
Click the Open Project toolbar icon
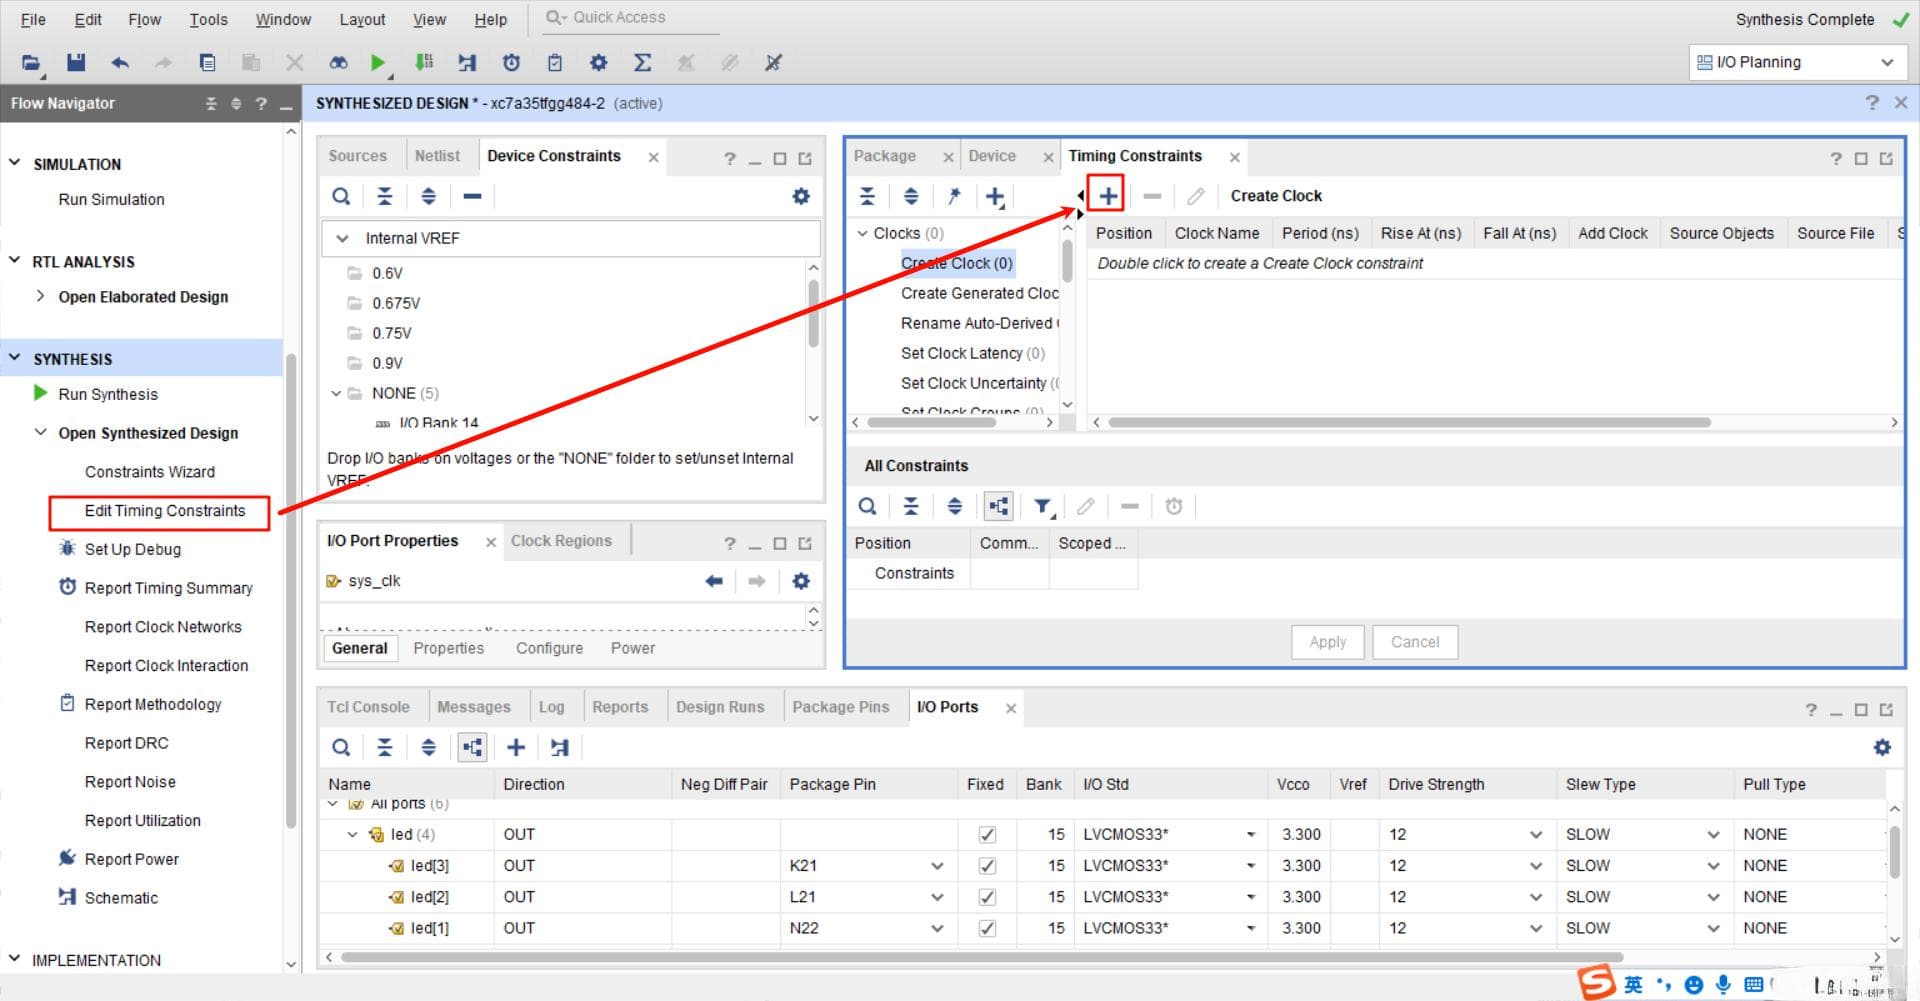pos(31,63)
